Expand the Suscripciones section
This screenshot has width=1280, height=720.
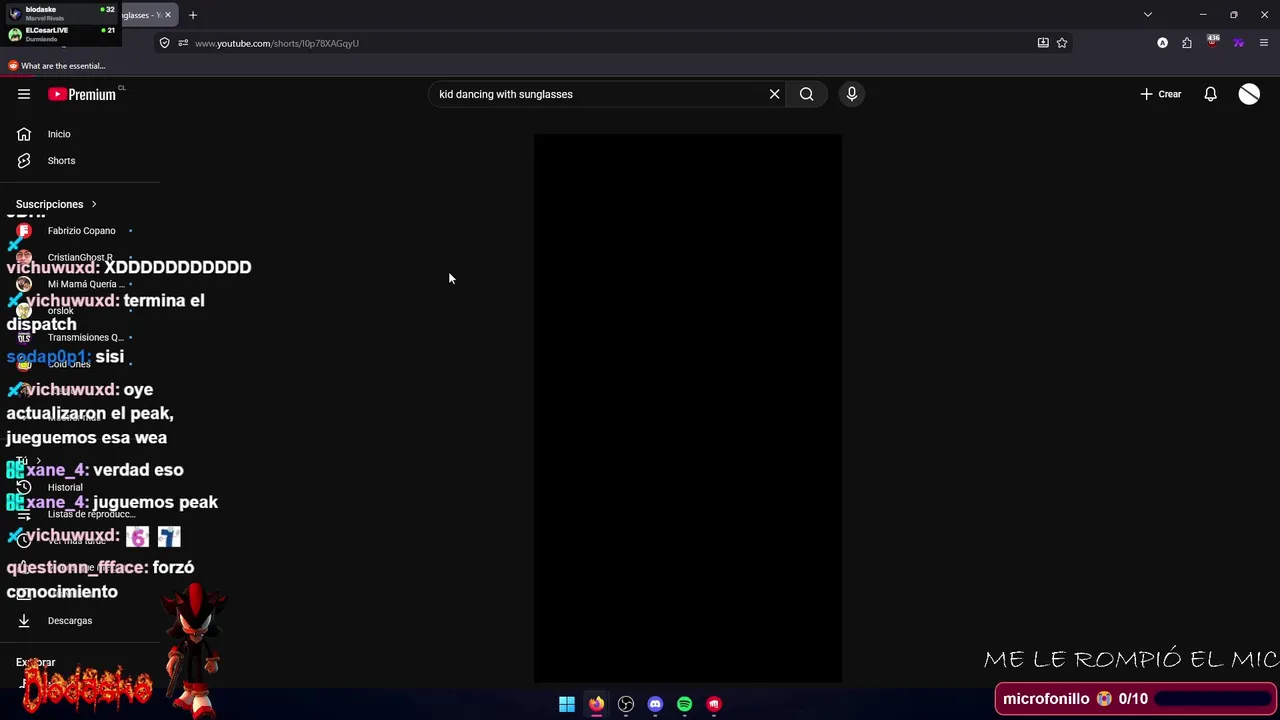(56, 204)
